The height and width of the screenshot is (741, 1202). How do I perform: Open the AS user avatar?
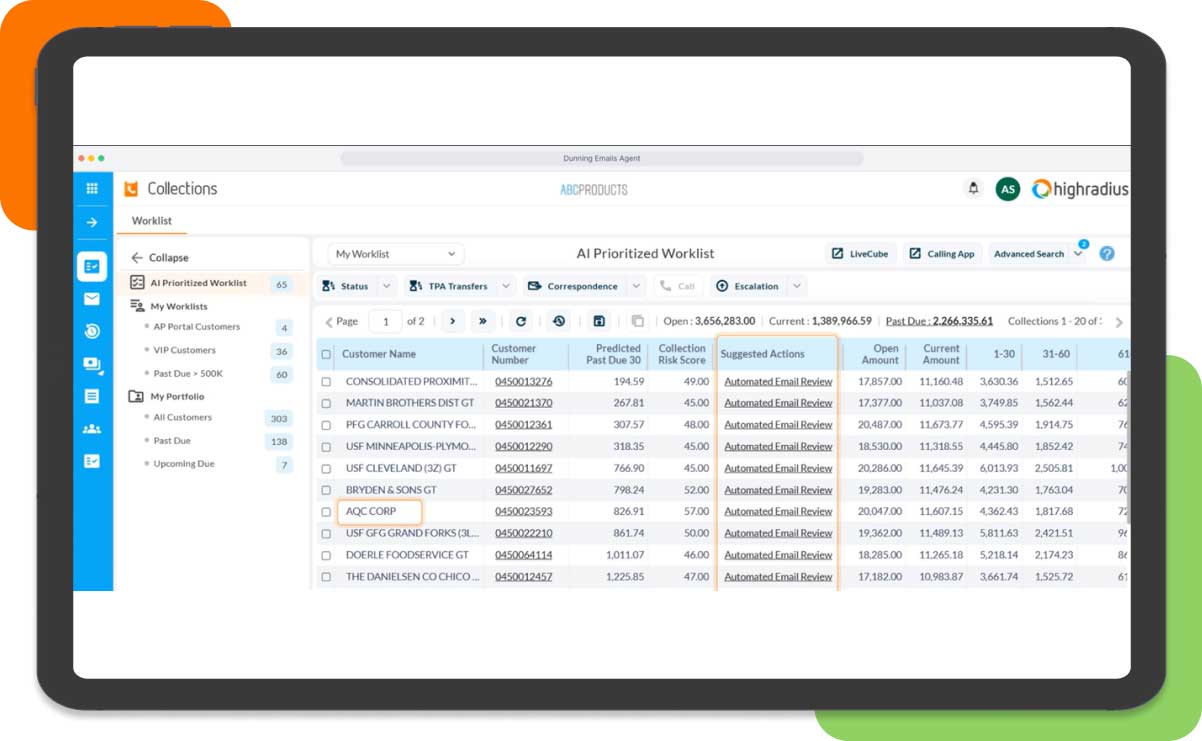coord(1008,189)
